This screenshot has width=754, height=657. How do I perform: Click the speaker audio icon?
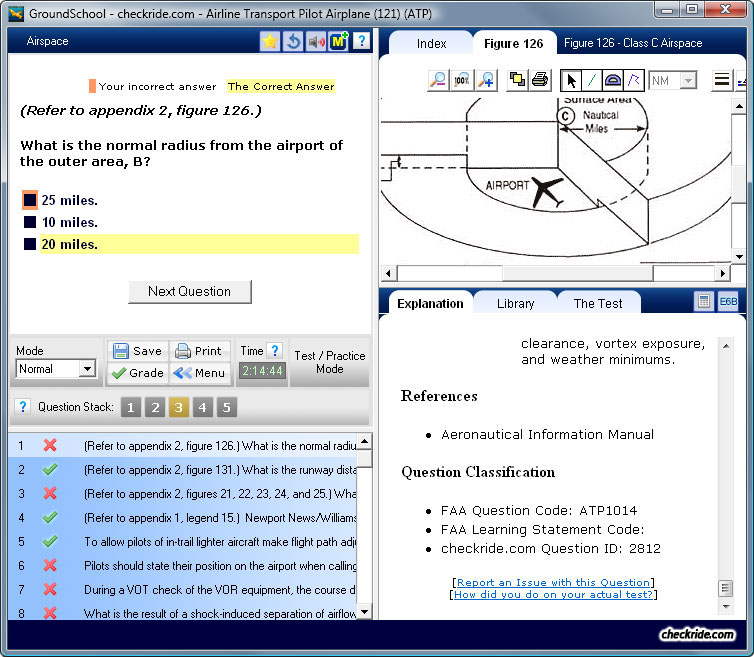coord(316,41)
